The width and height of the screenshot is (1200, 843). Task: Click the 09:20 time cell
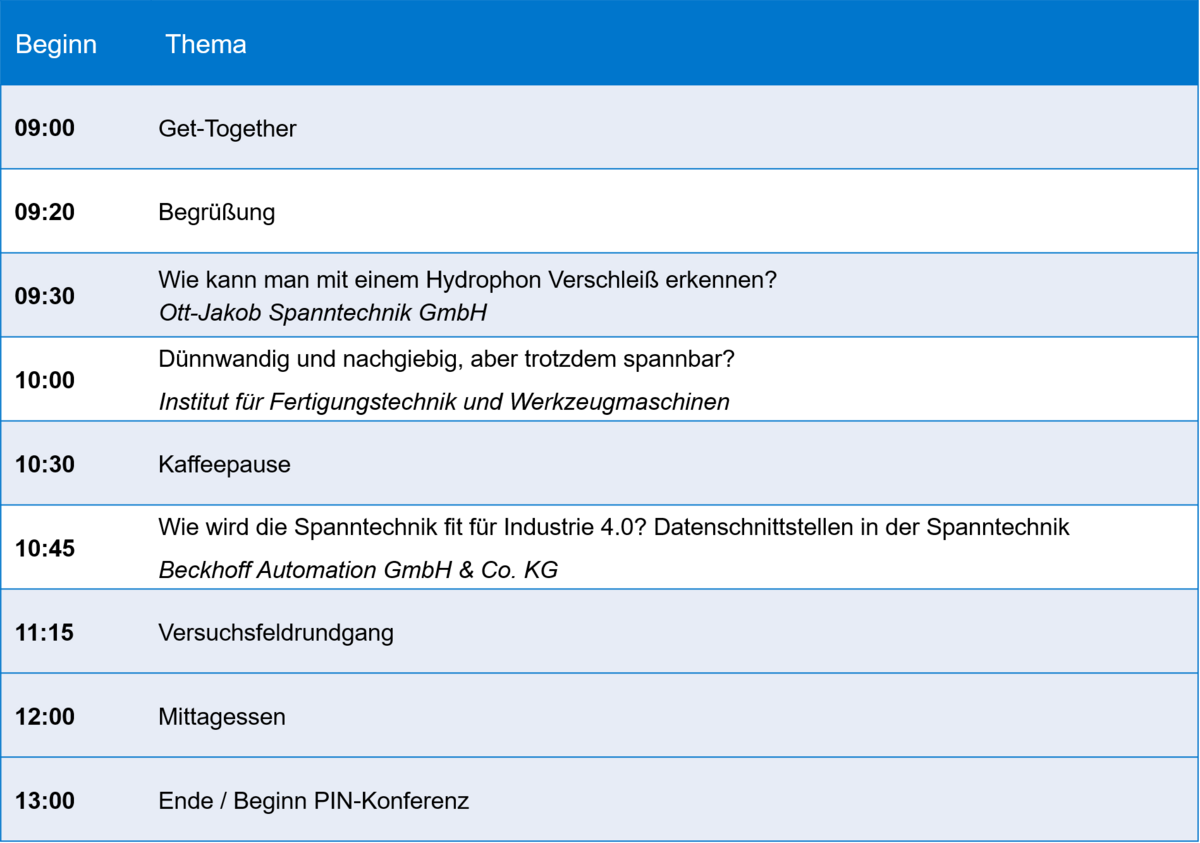pyautogui.click(x=45, y=212)
